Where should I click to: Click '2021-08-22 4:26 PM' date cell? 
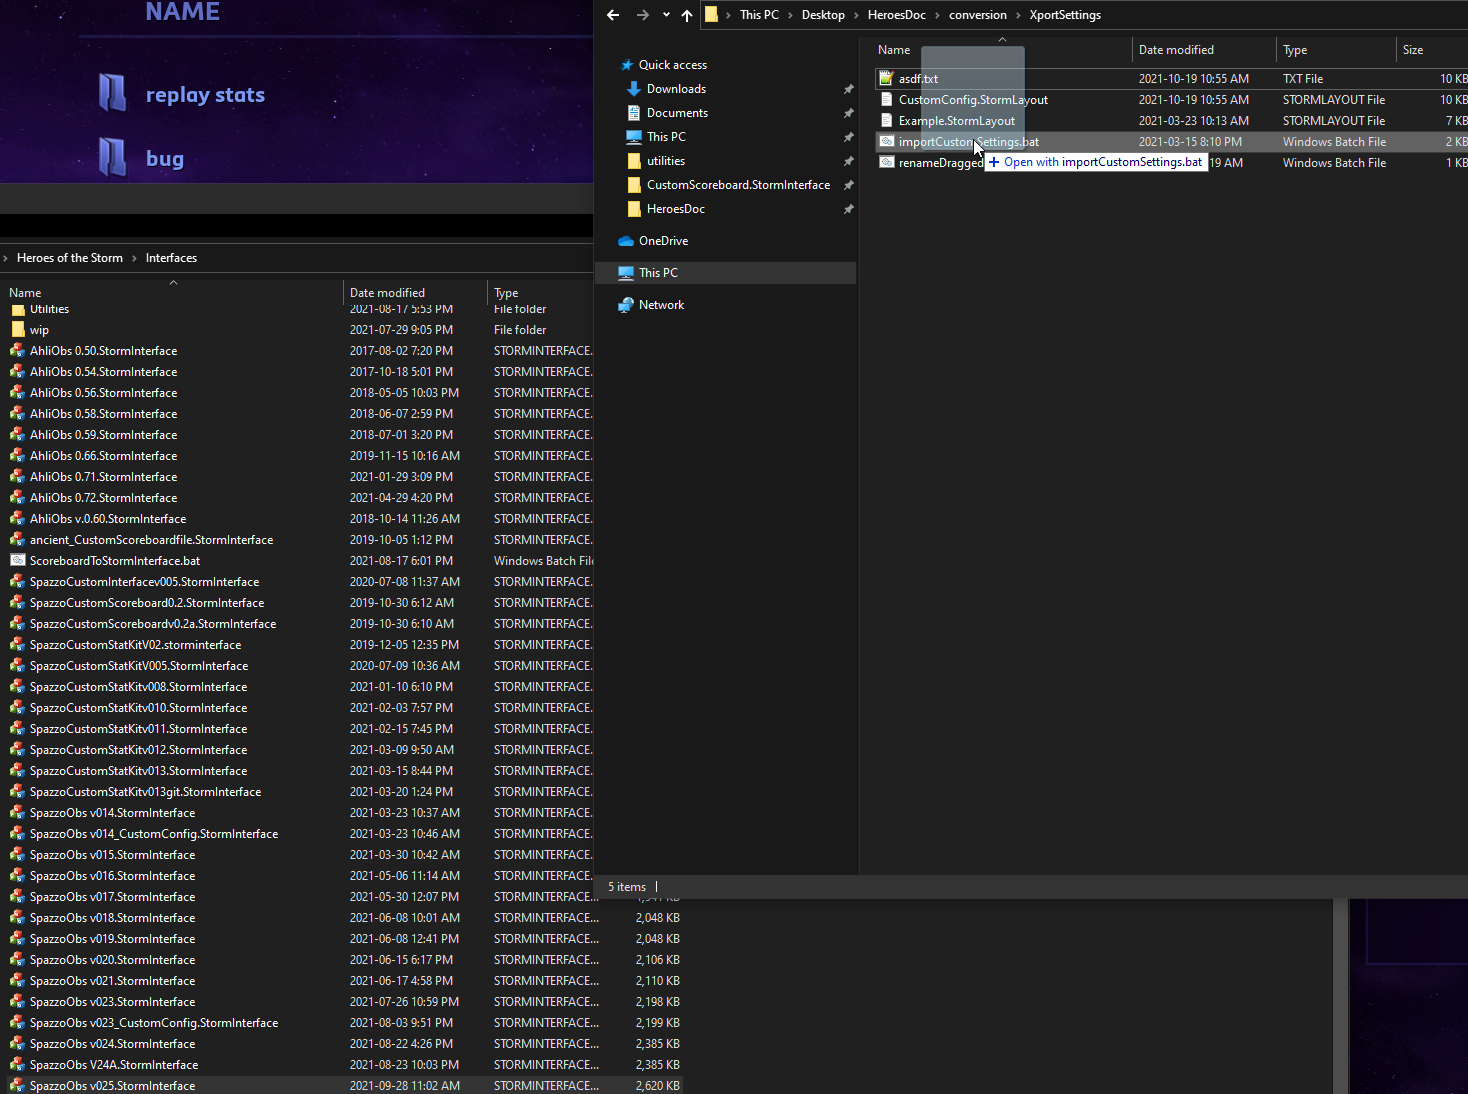point(401,1044)
